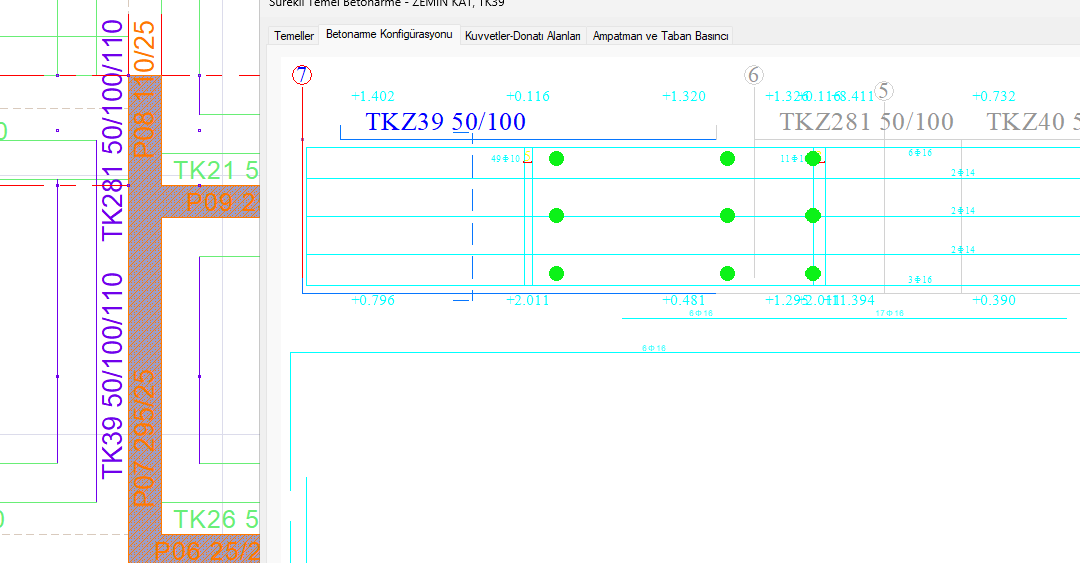Open the Ampatman ve Taban Basıncı tab

coord(660,36)
